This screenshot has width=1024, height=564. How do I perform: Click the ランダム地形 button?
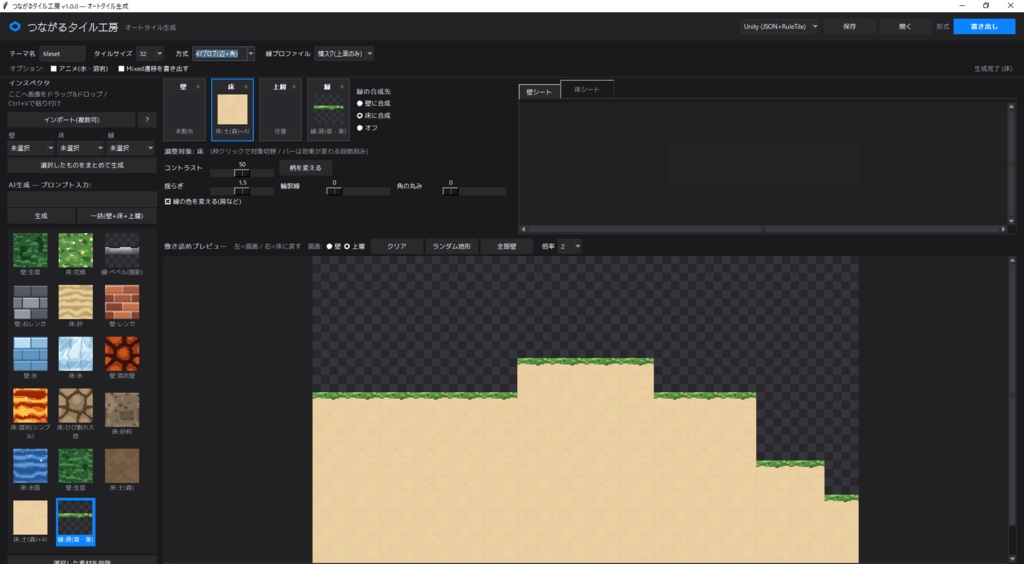click(451, 247)
